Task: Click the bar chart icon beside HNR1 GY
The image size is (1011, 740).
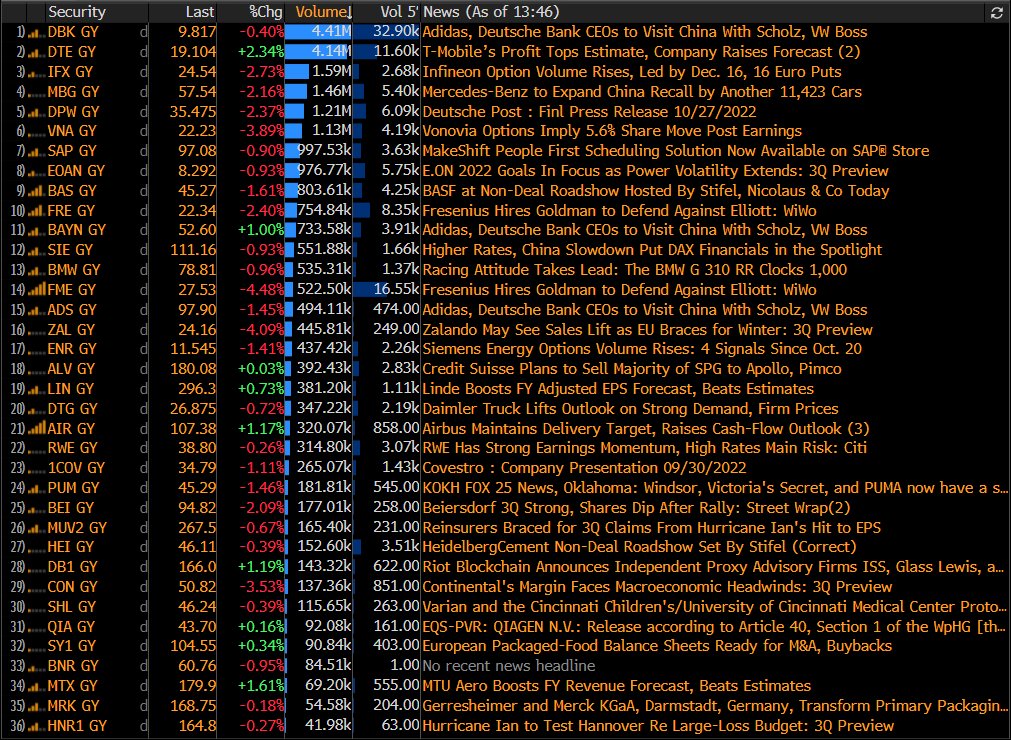Action: pos(36,726)
